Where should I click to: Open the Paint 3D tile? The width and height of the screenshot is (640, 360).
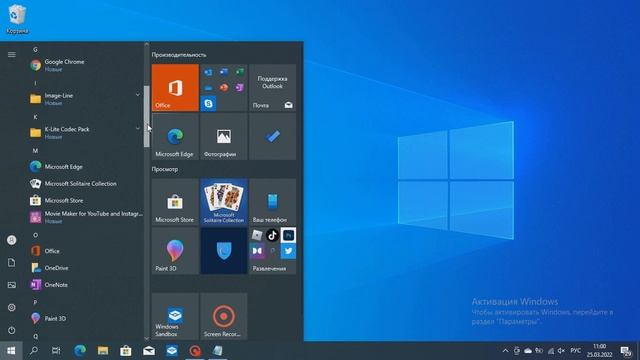click(x=175, y=251)
